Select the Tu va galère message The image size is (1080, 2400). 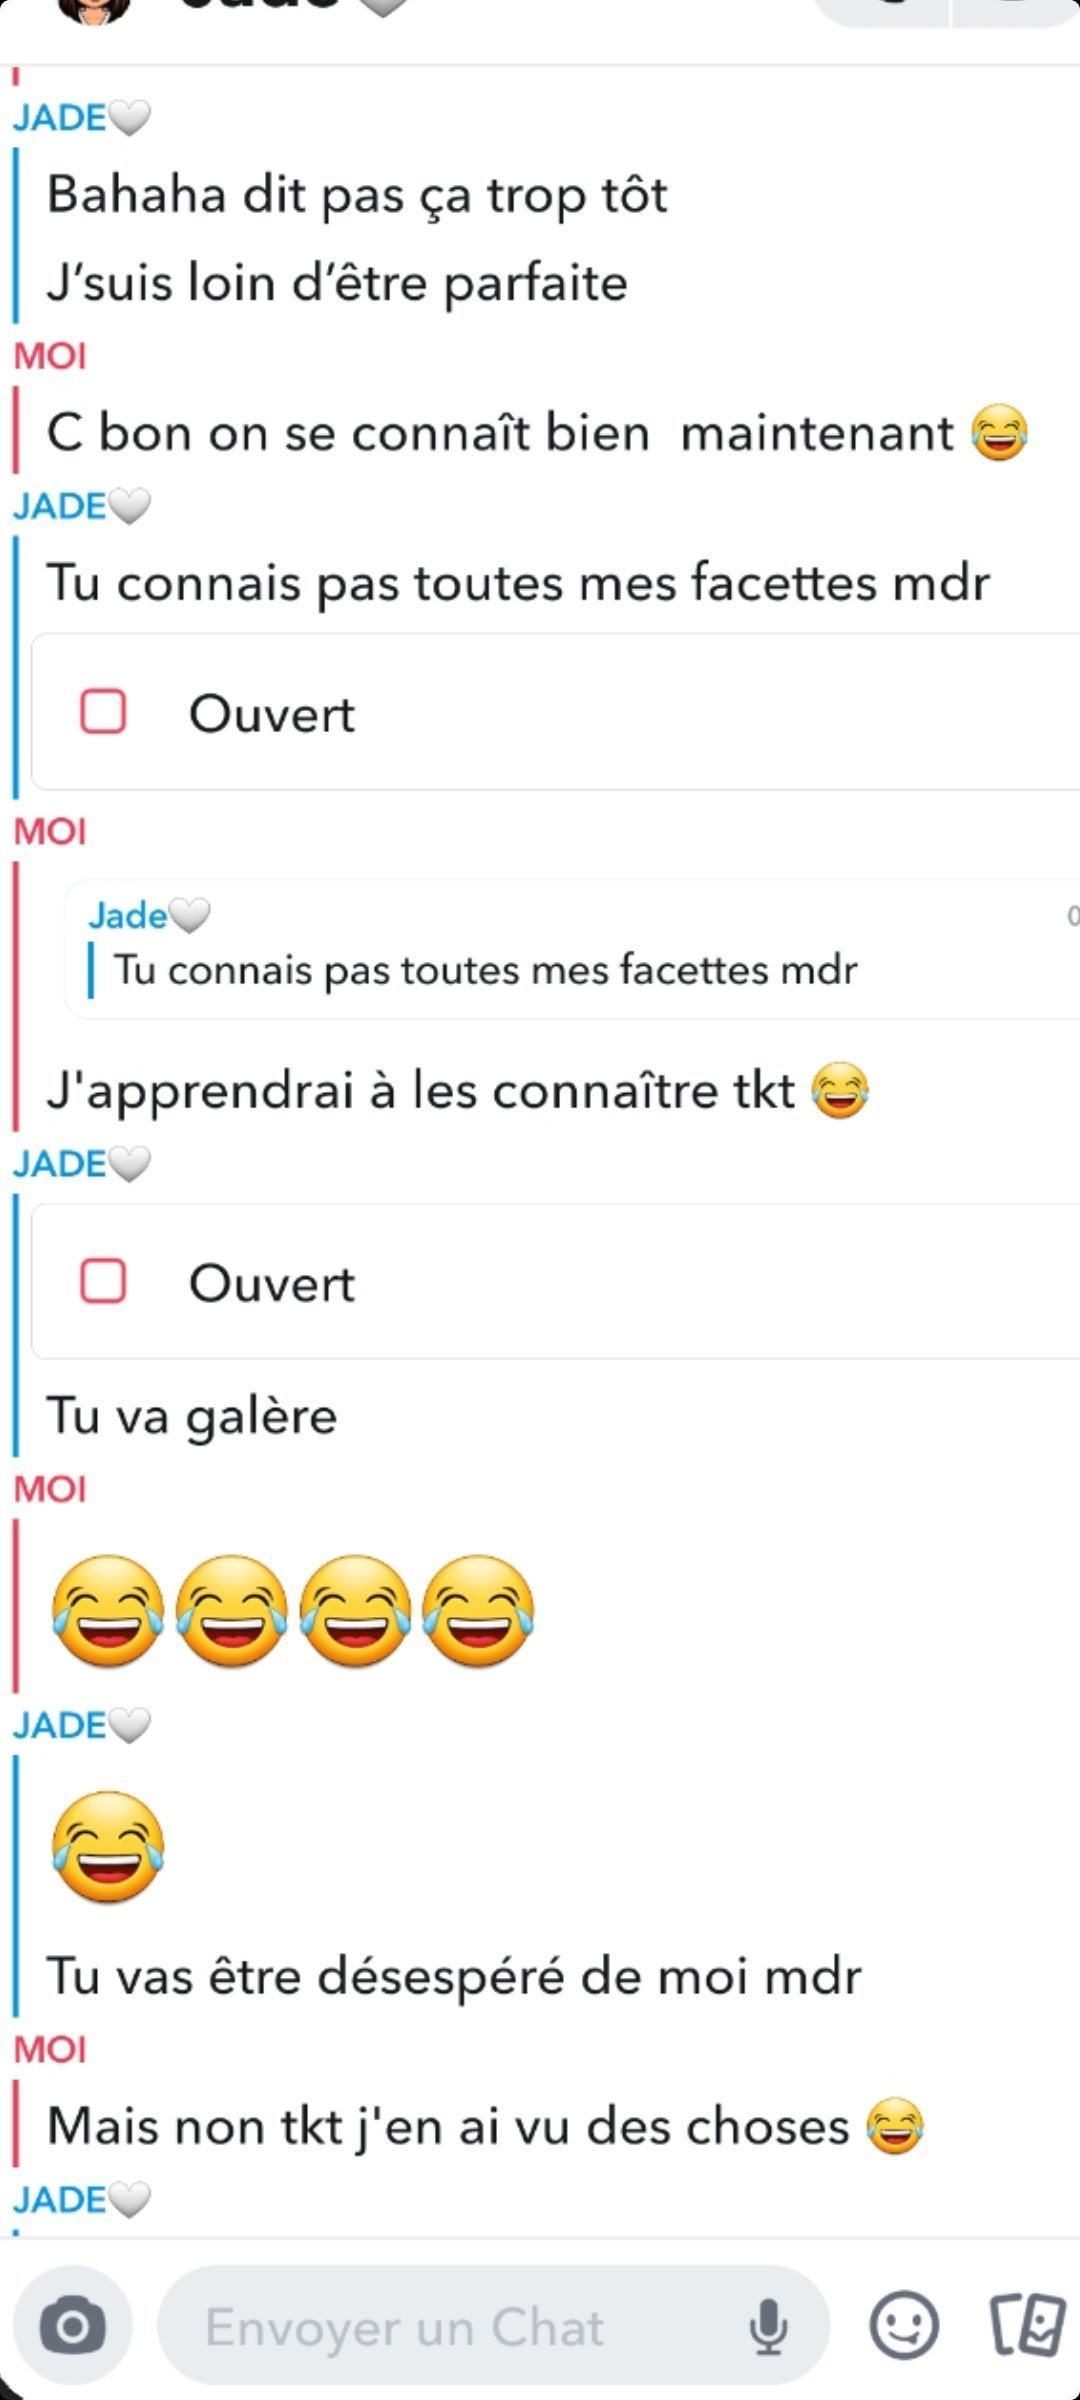(x=192, y=1417)
